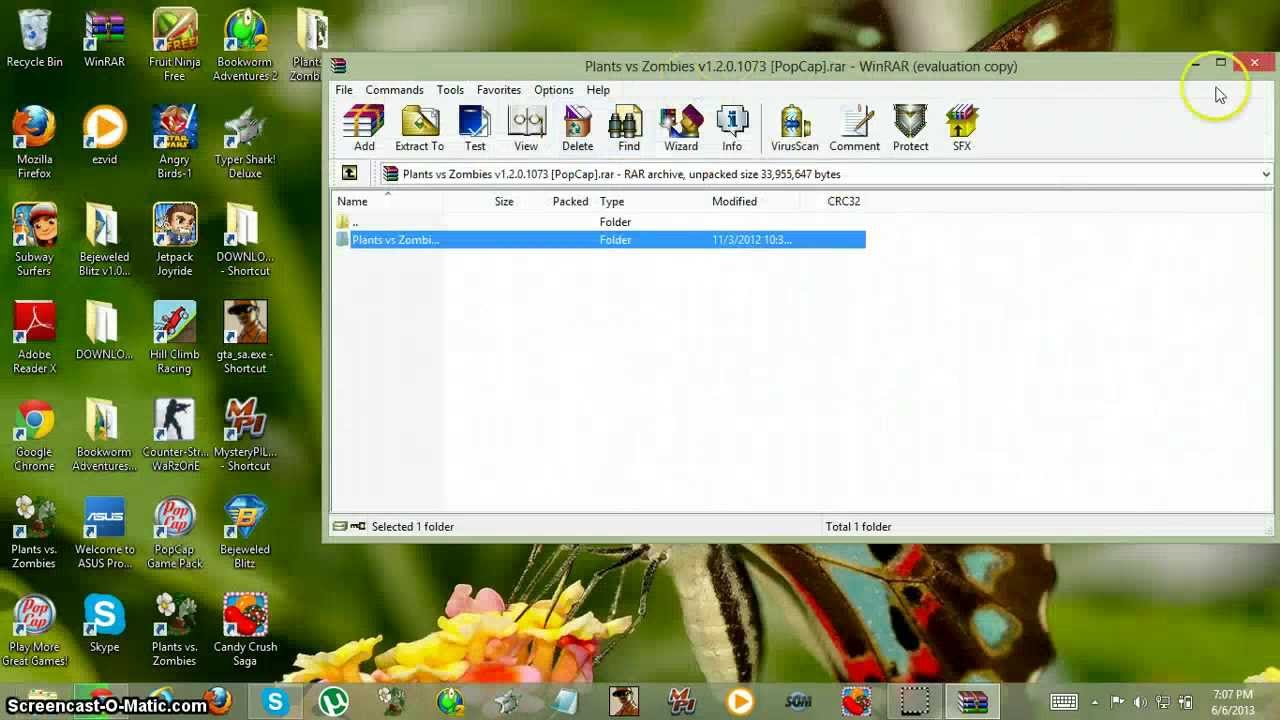This screenshot has height=720, width=1280.
Task: Click the drive icon in WinRAR status bar
Action: point(341,526)
